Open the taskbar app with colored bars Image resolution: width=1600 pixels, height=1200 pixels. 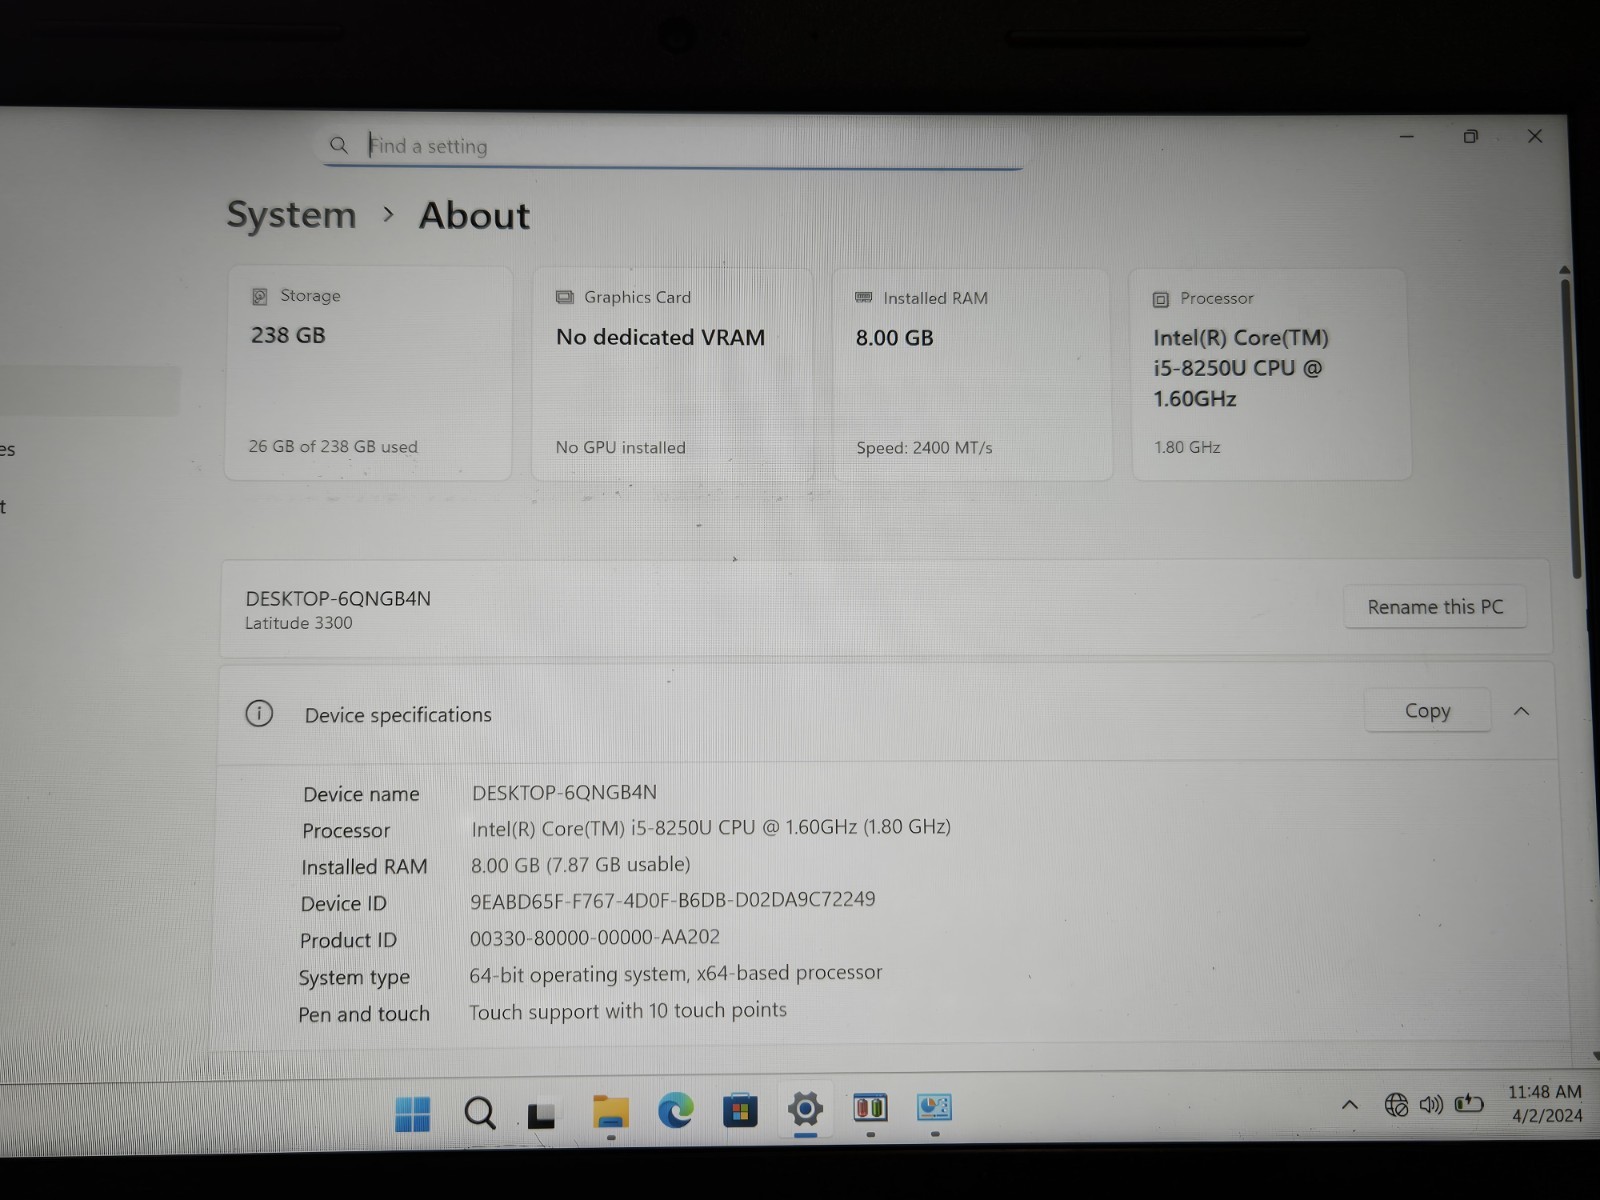pos(870,1108)
